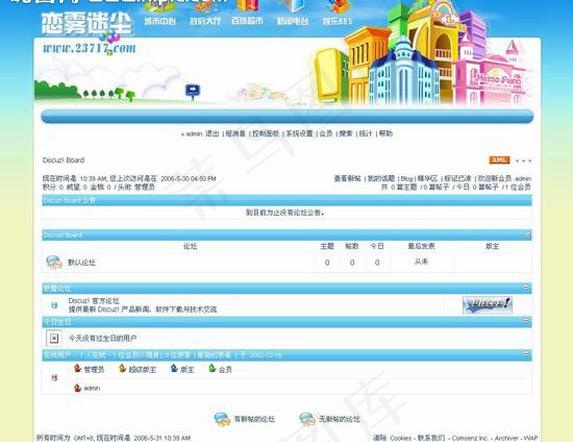The height and width of the screenshot is (442, 573).
Task: Click the admin username in online list
Action: (92, 388)
